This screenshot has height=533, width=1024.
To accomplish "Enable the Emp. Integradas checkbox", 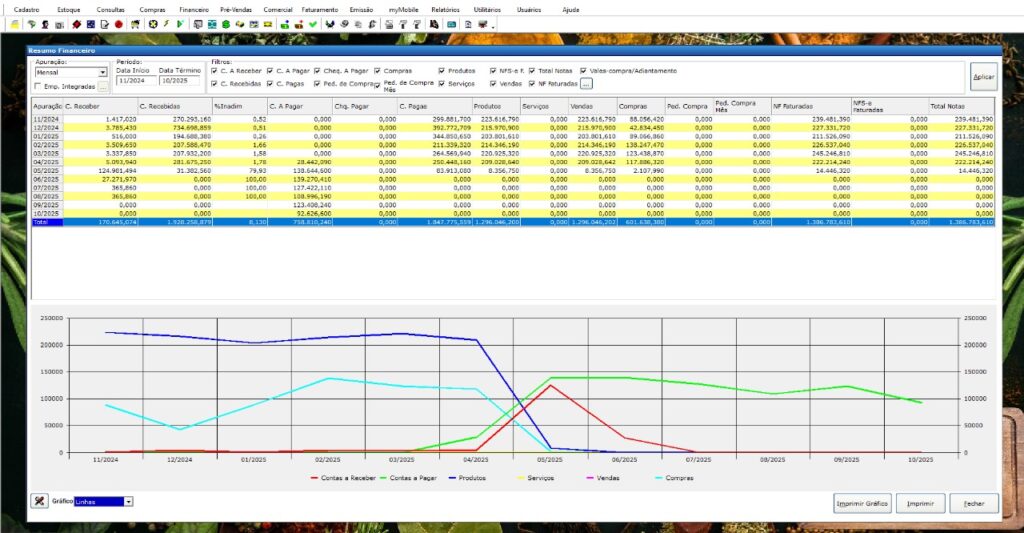I will (38, 87).
